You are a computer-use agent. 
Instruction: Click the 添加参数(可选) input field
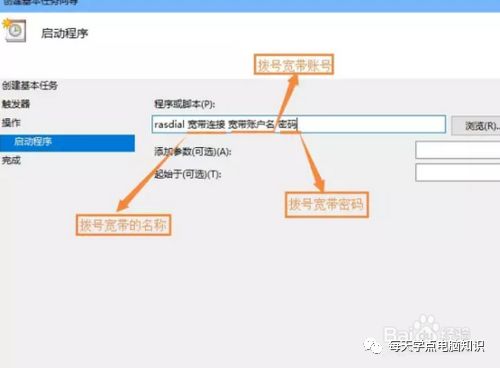pyautogui.click(x=458, y=150)
